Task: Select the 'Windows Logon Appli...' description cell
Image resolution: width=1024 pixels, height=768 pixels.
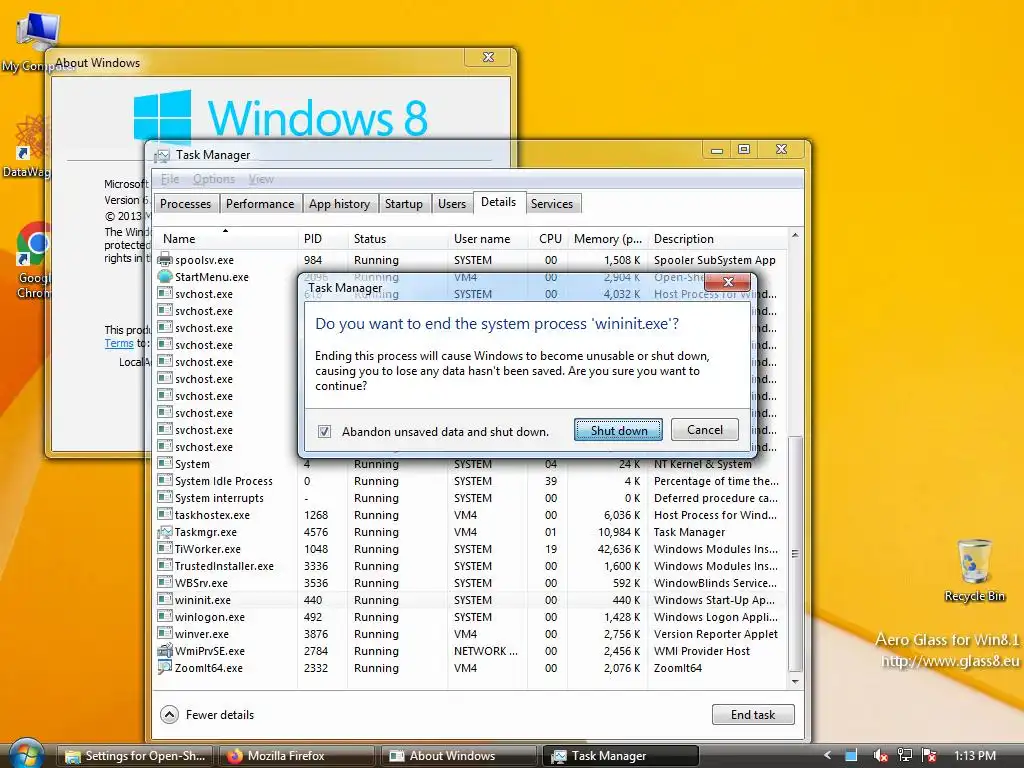Action: click(716, 617)
